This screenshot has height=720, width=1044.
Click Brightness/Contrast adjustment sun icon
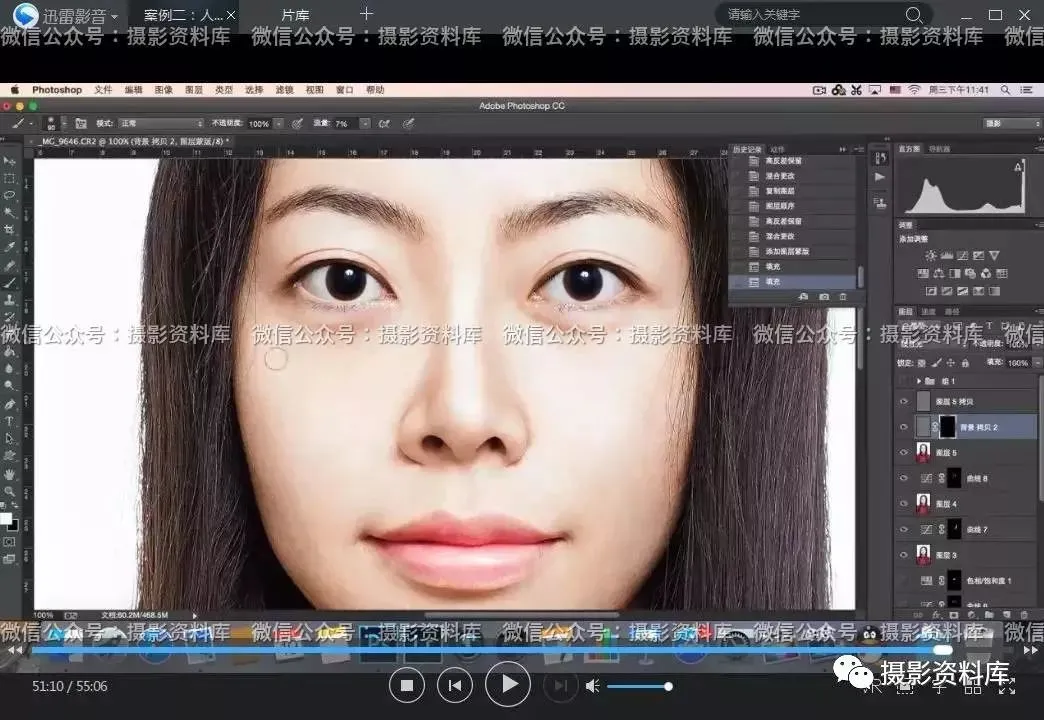tap(931, 255)
